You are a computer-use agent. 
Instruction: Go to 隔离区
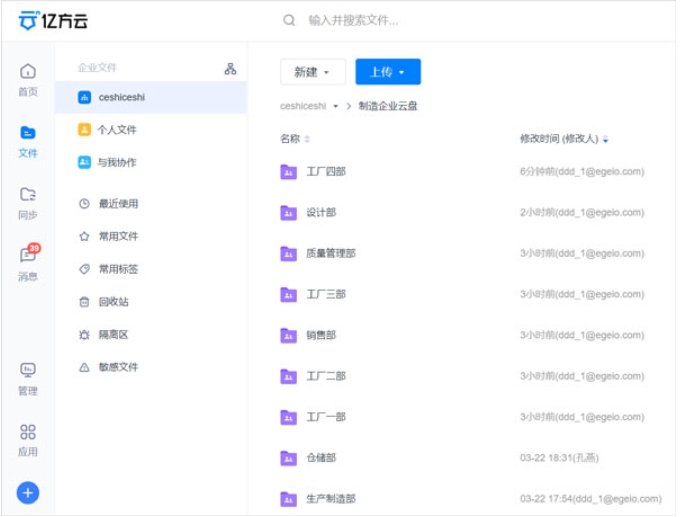point(113,334)
